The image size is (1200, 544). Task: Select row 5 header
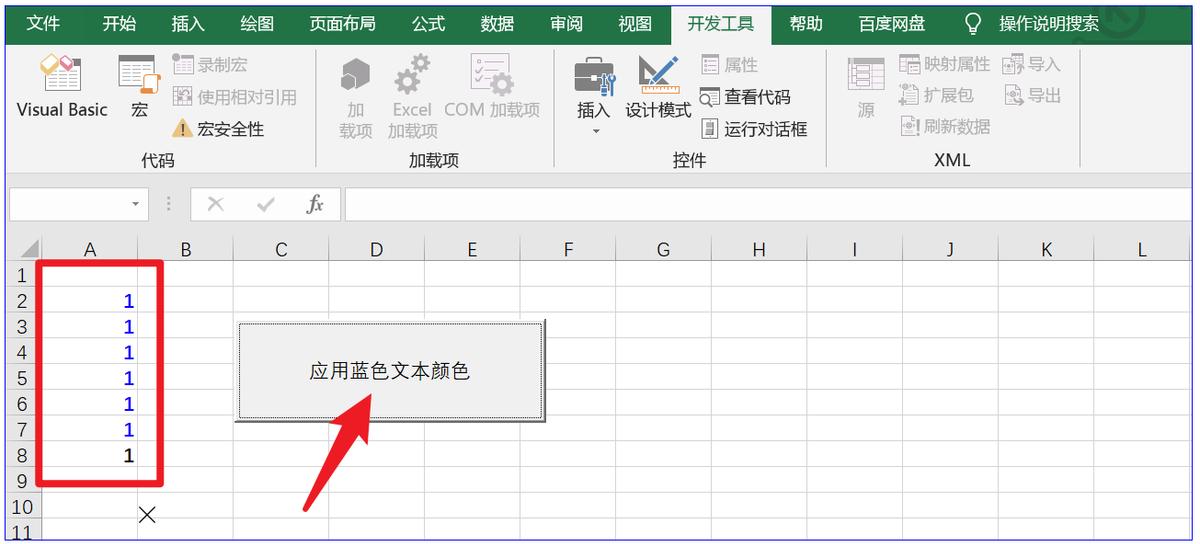(x=23, y=378)
